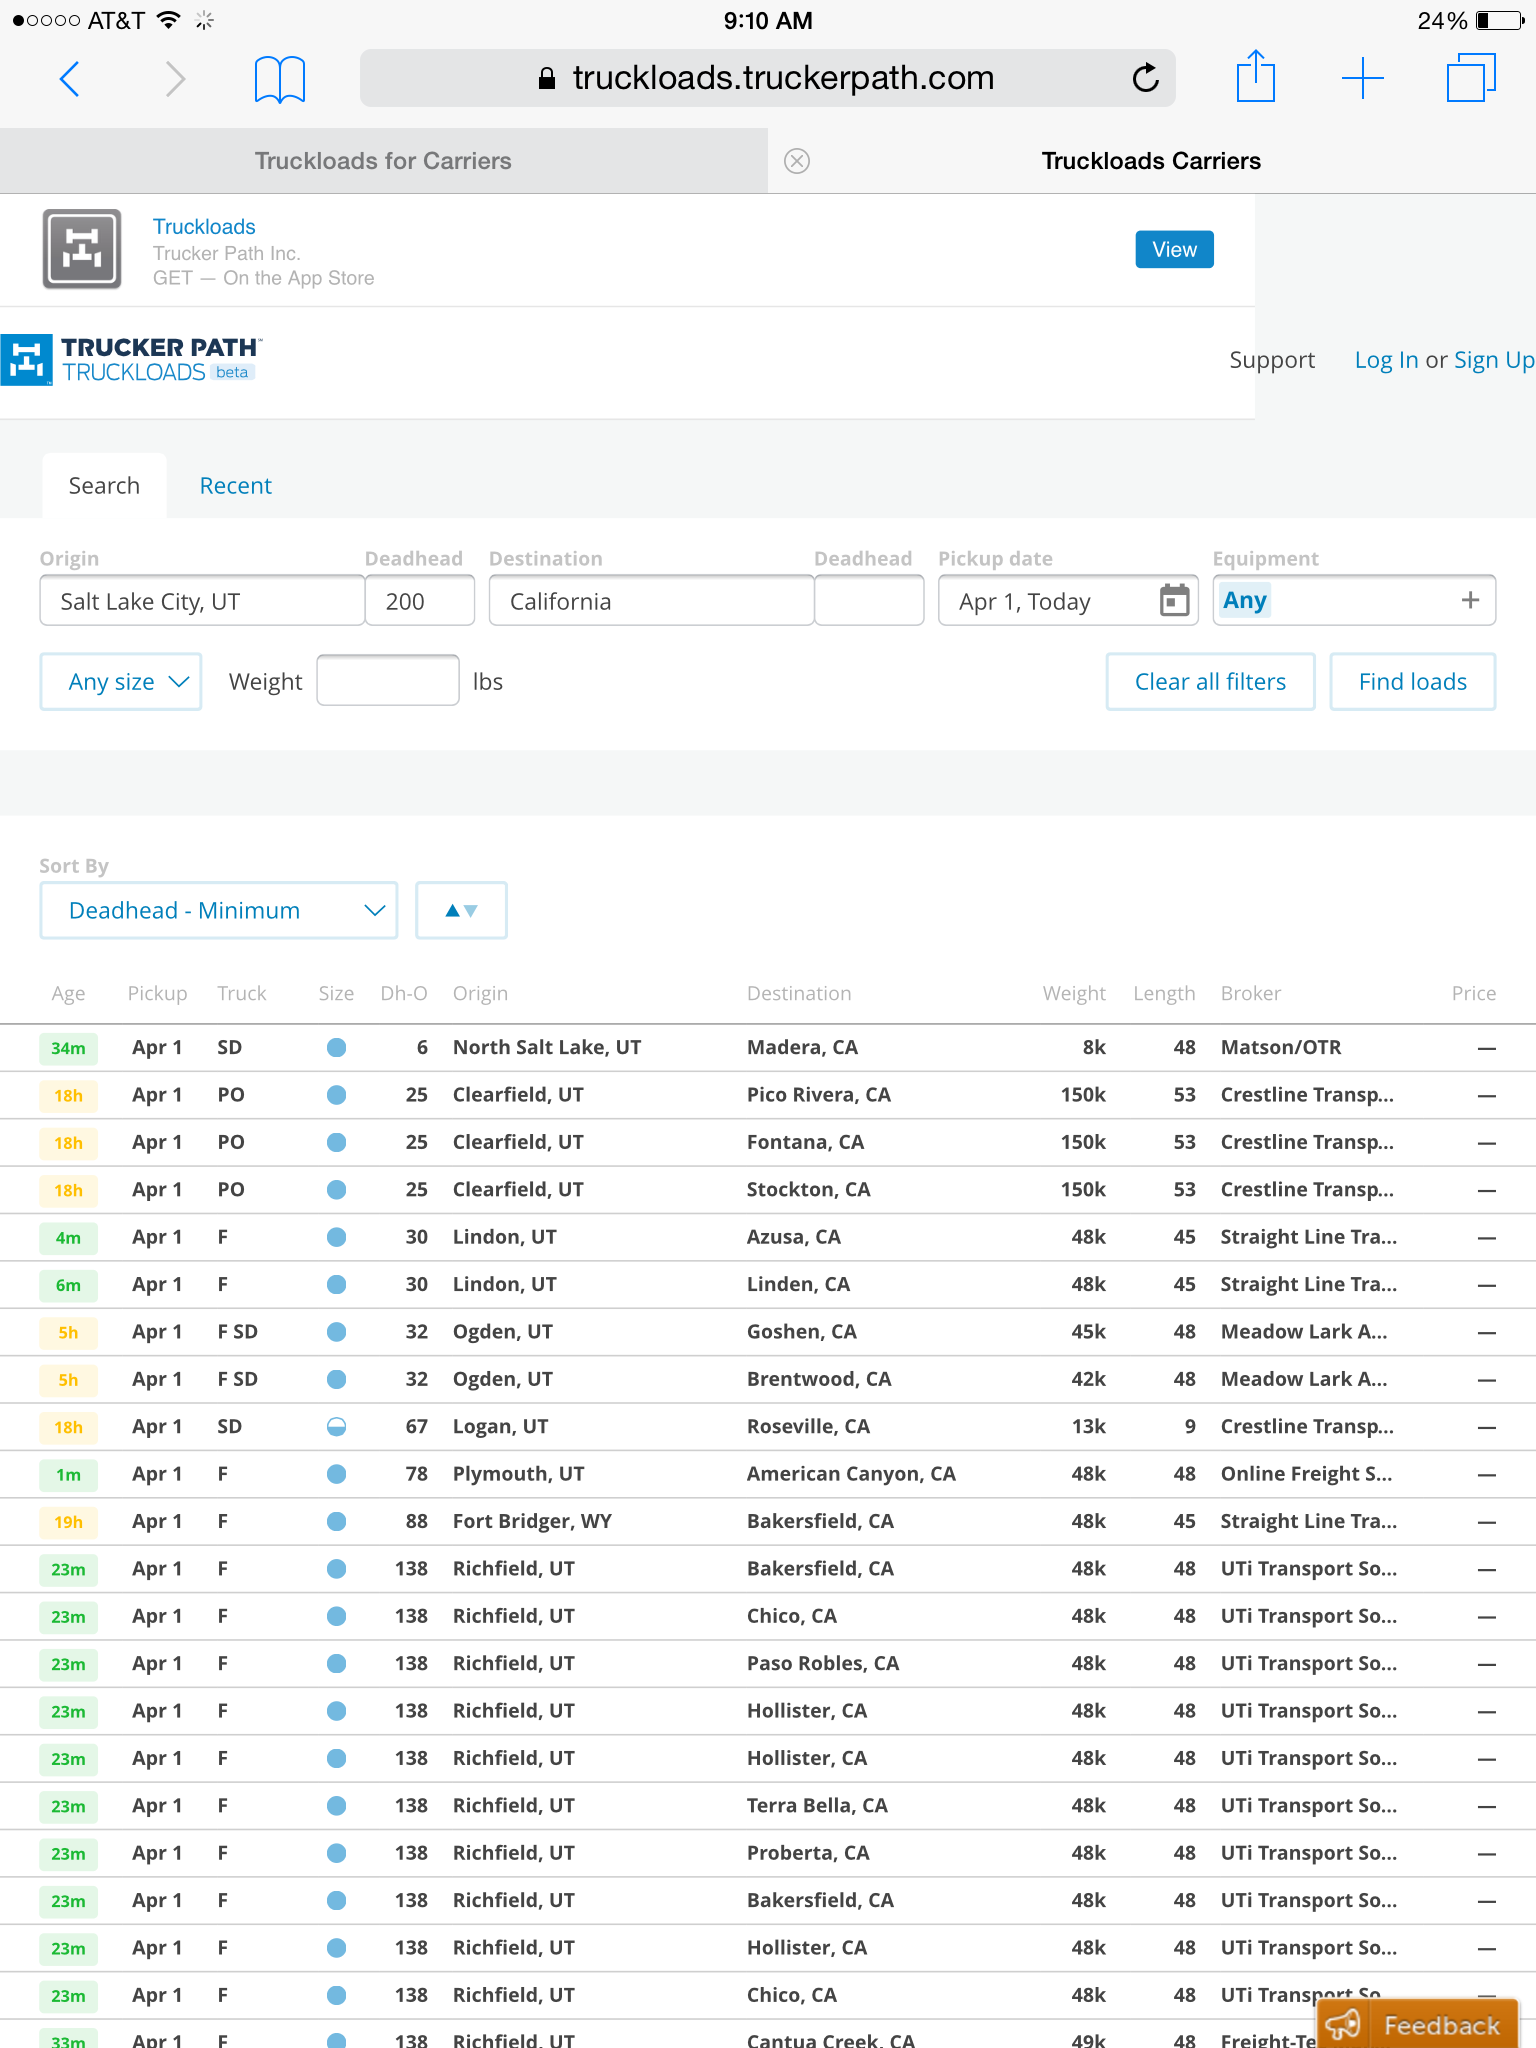Expand the Any size dropdown
Image resolution: width=1536 pixels, height=2048 pixels.
[x=121, y=682]
